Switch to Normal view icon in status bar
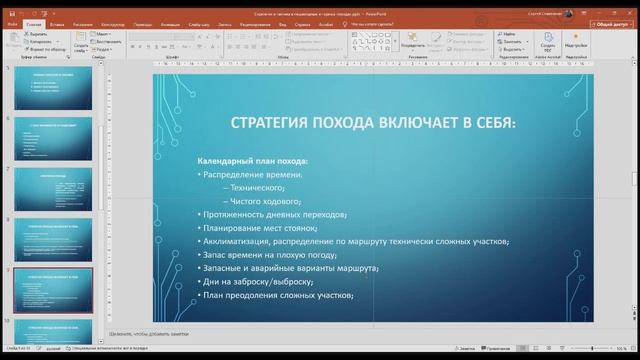This screenshot has width=640, height=360. pos(522,348)
